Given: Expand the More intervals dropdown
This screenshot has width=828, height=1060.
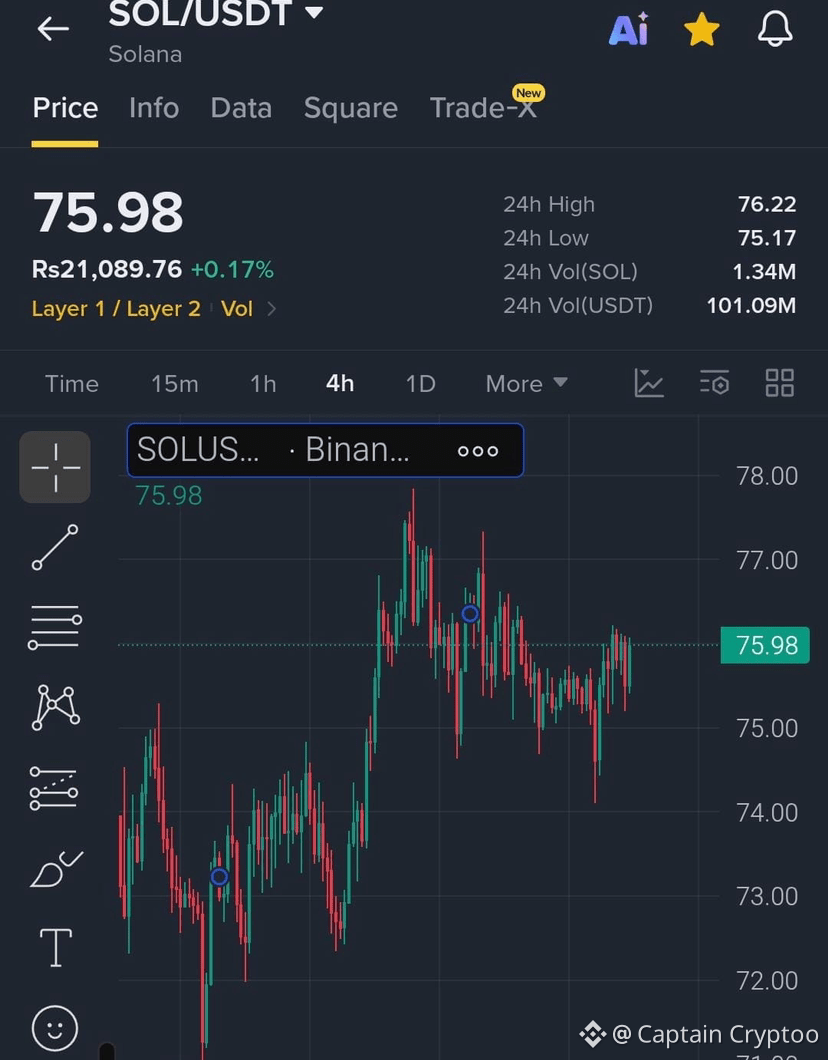Looking at the screenshot, I should click(x=527, y=384).
